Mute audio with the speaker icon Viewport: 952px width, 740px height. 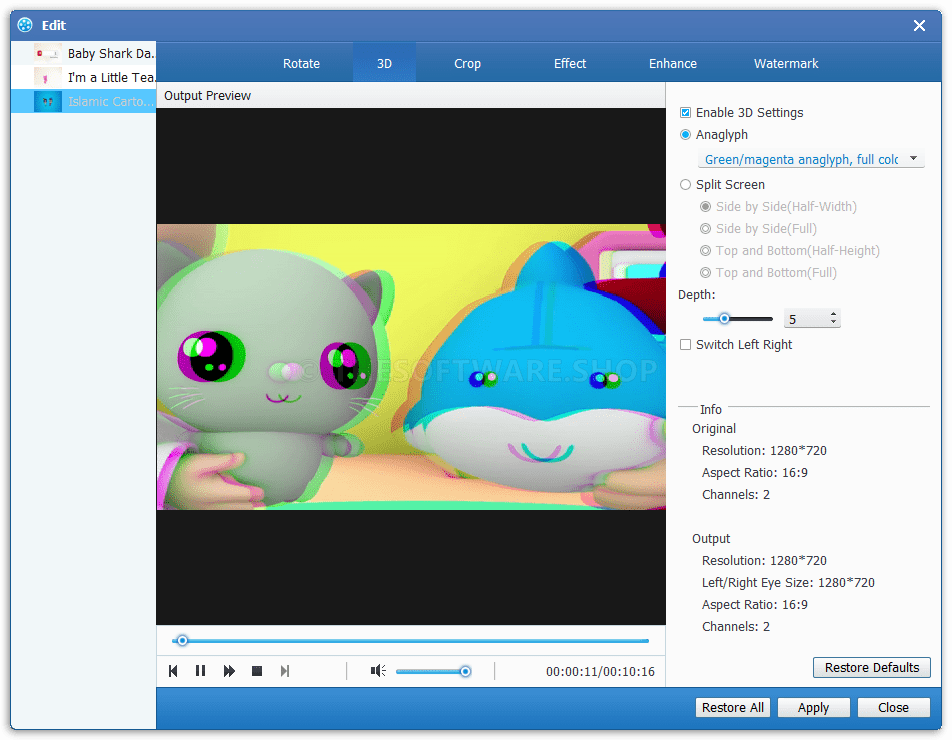[x=378, y=670]
